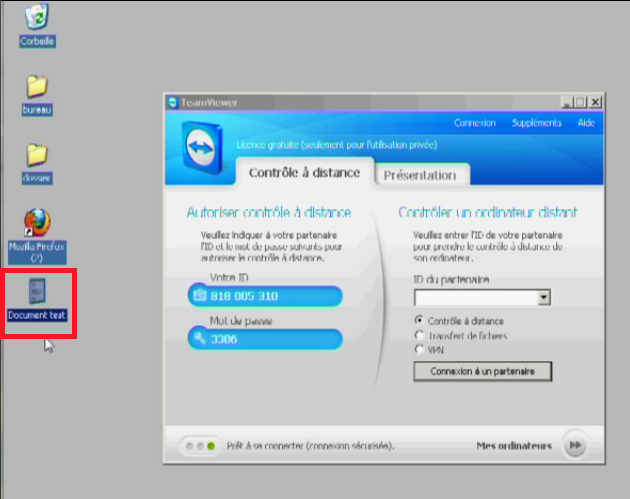Screen dimensions: 630x499
Task: Minimize the TeamViewer window
Action: click(x=567, y=102)
